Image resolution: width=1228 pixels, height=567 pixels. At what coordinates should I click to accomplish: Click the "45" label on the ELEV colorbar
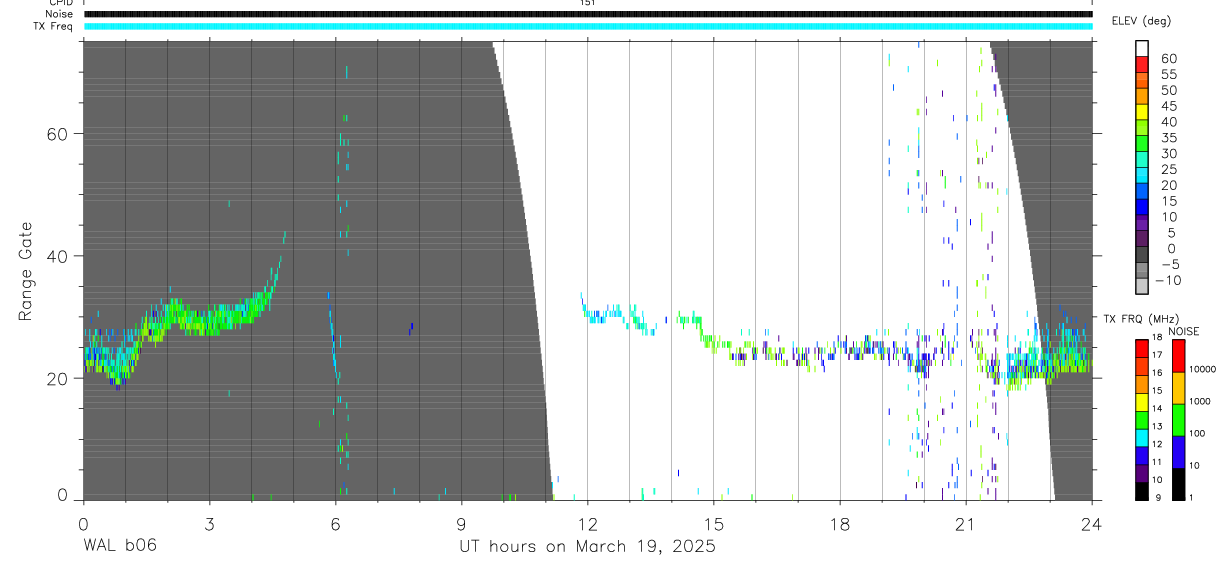(x=1168, y=106)
